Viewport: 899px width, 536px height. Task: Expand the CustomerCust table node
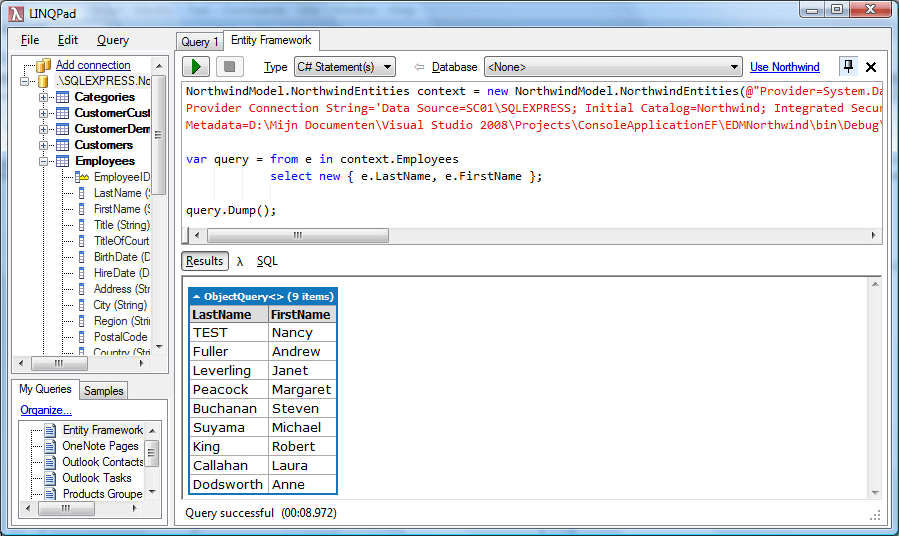tap(43, 113)
